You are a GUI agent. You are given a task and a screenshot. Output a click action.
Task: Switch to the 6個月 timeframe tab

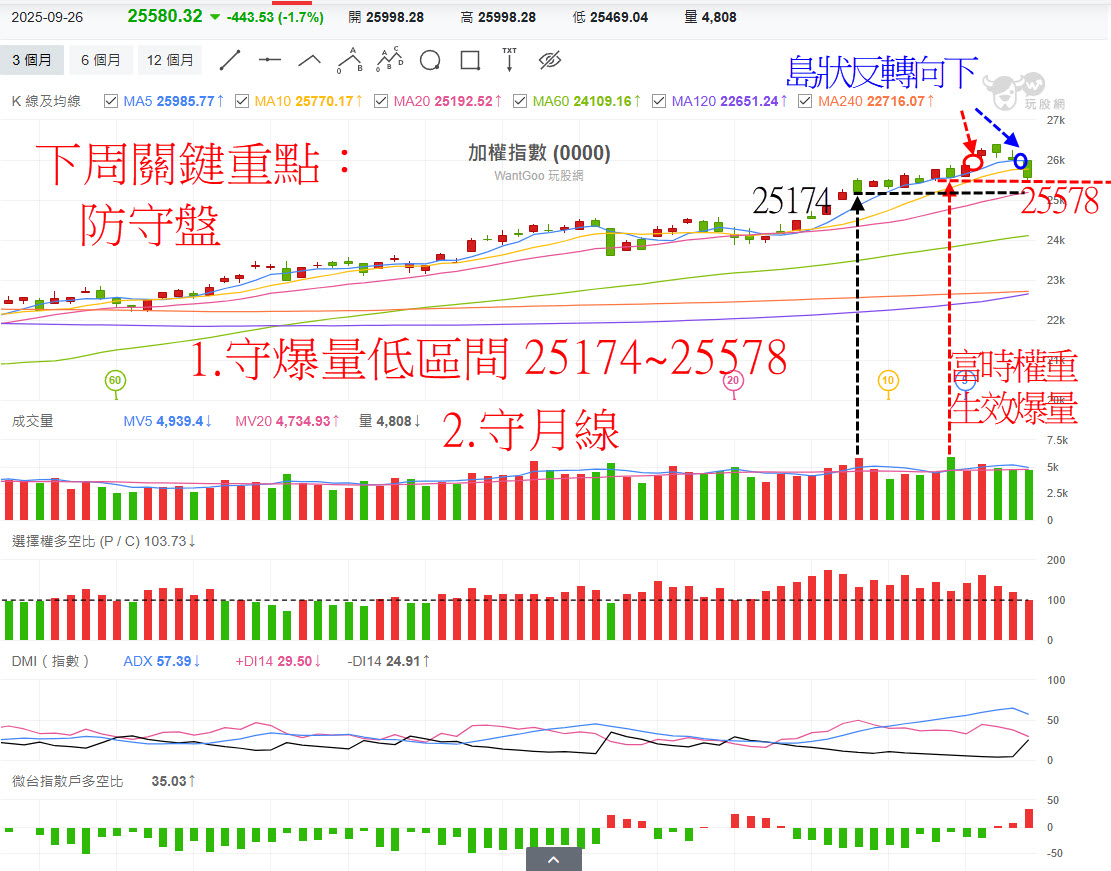(100, 60)
